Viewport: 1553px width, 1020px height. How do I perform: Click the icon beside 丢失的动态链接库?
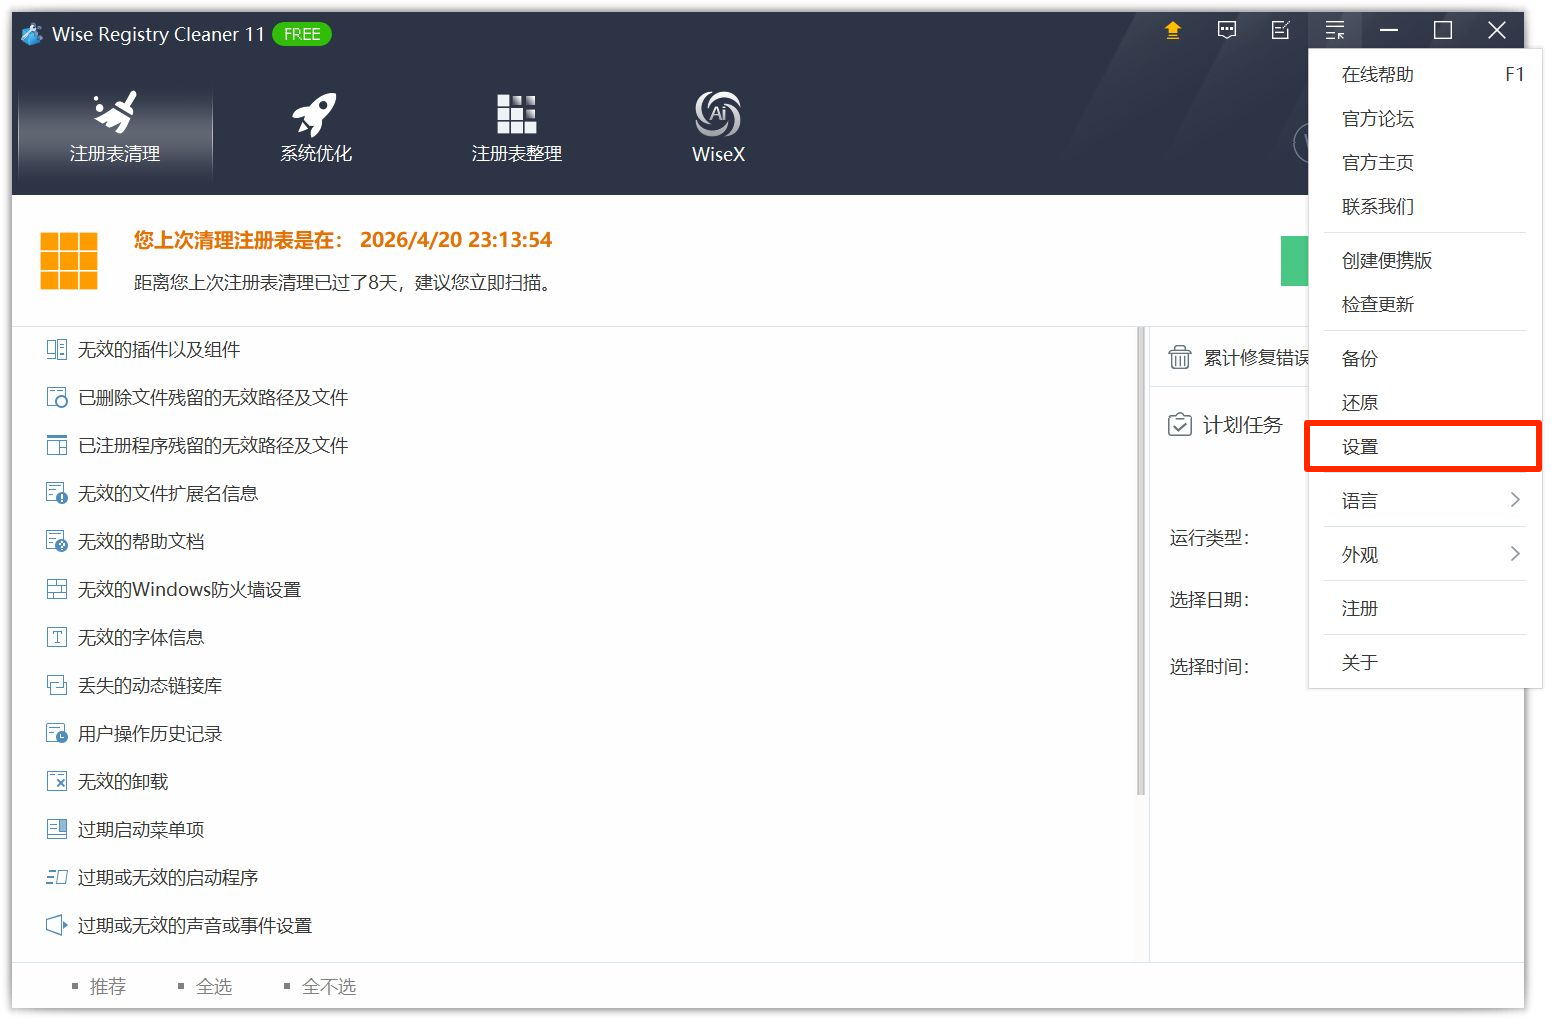[x=57, y=686]
